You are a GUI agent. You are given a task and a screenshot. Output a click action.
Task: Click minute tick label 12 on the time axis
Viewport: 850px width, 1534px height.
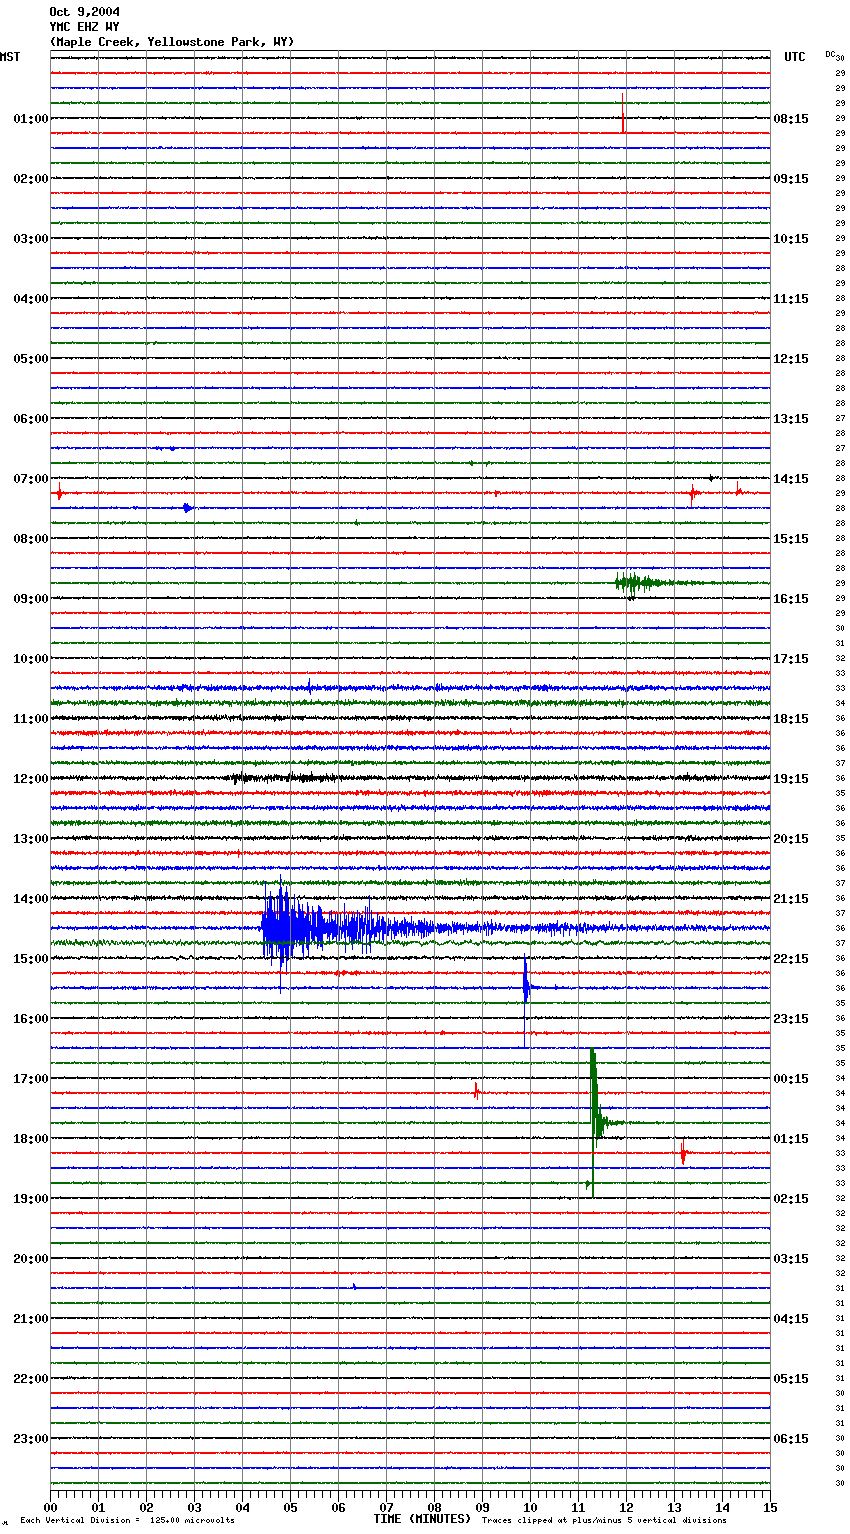tap(626, 1507)
